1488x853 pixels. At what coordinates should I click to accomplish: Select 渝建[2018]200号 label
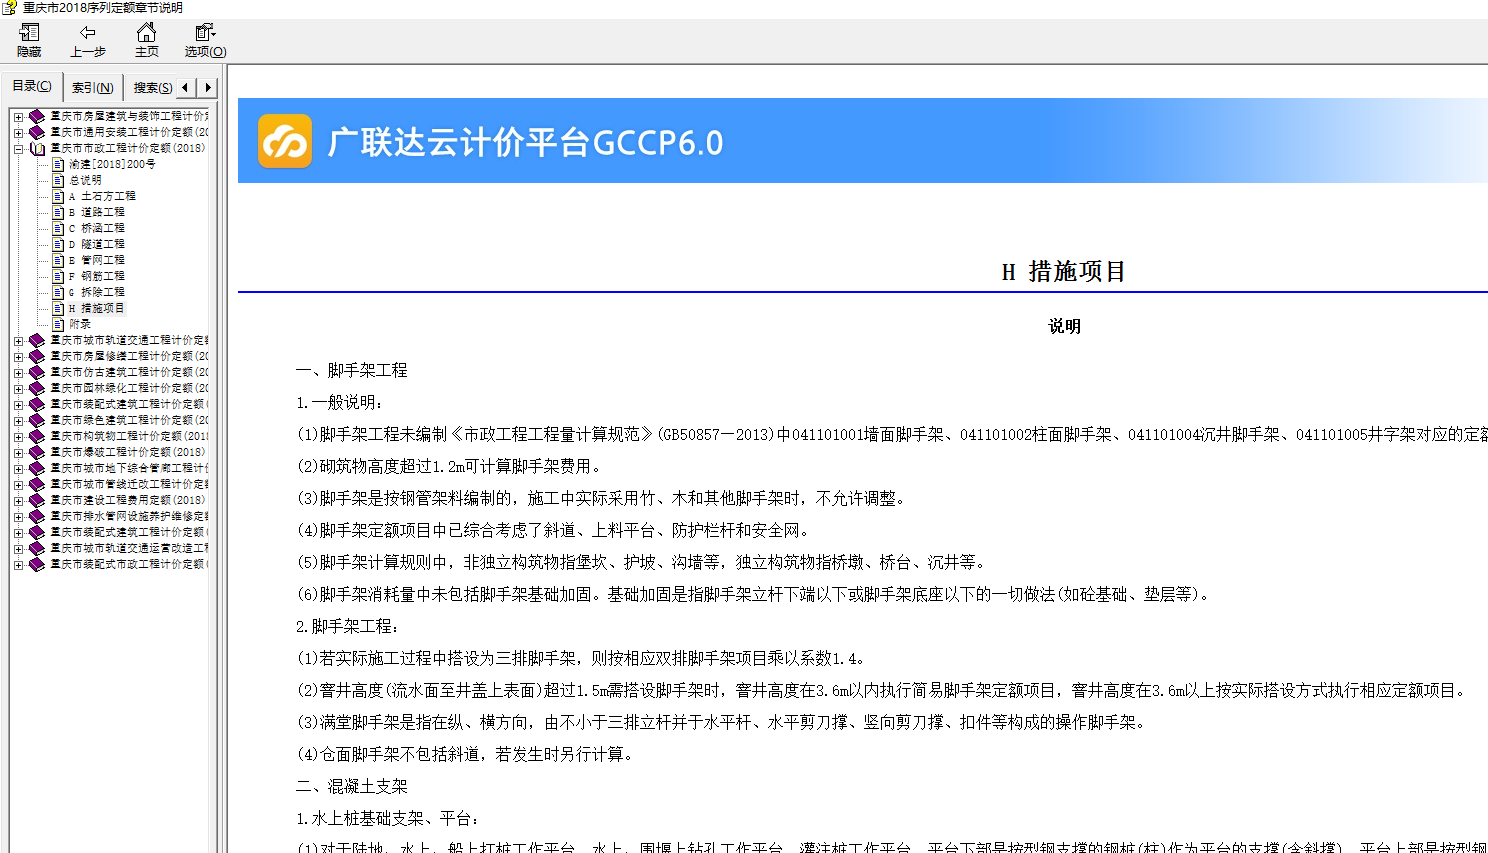coord(112,164)
